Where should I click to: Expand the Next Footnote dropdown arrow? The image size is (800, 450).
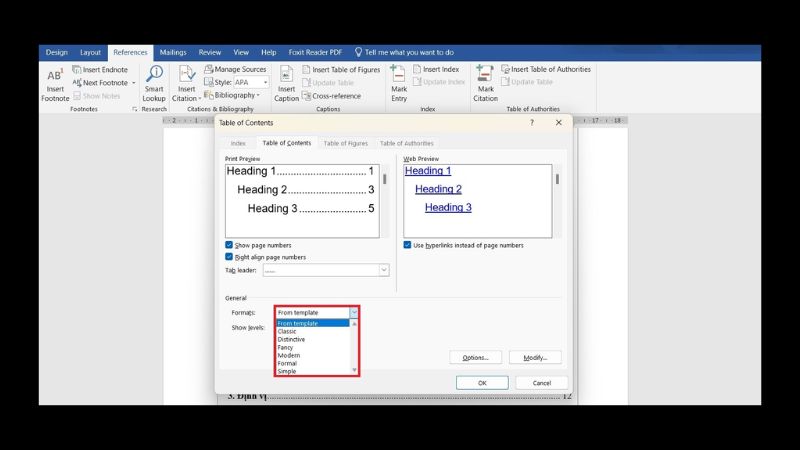point(134,83)
